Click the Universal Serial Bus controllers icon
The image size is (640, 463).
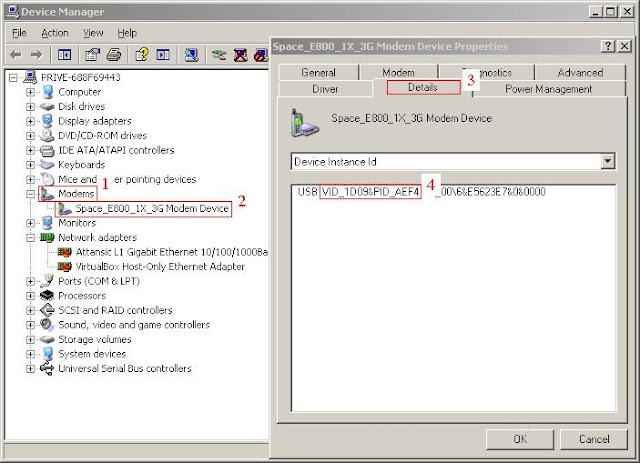click(x=47, y=369)
